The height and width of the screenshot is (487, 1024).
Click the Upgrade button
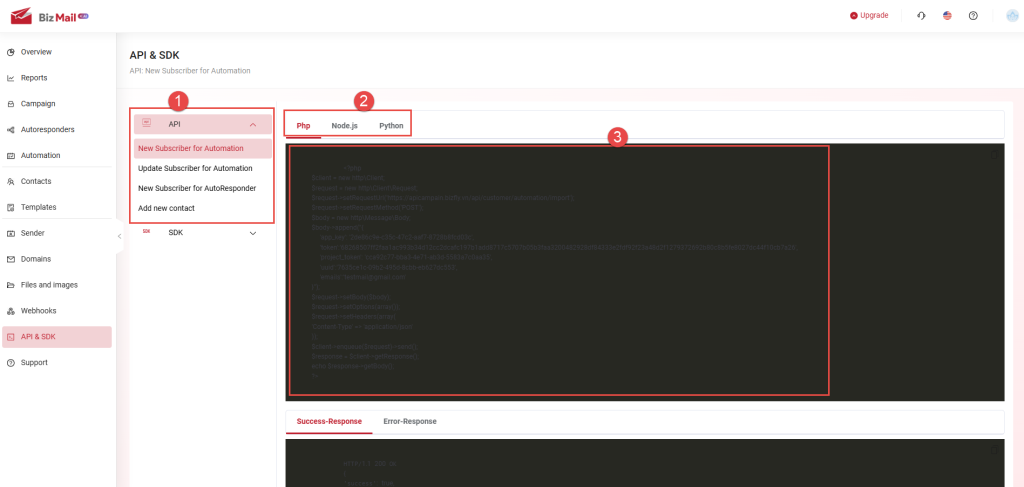point(868,16)
